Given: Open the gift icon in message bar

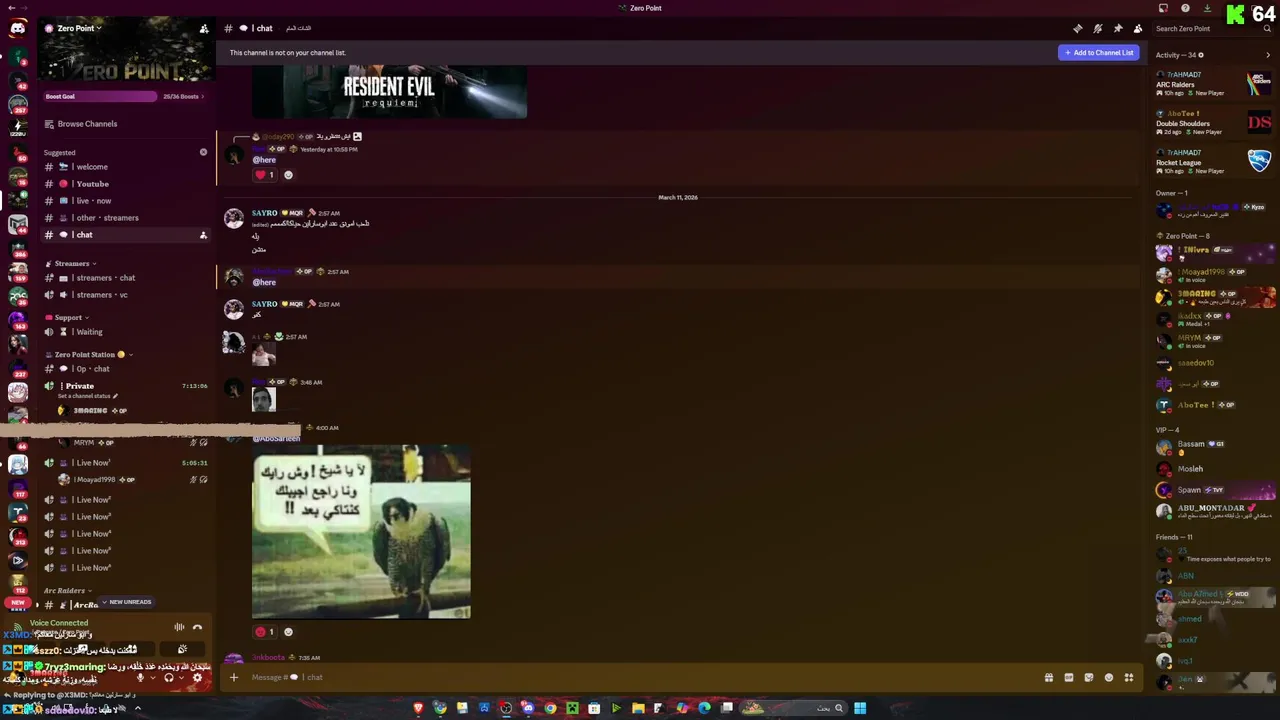Looking at the screenshot, I should click(x=1048, y=677).
